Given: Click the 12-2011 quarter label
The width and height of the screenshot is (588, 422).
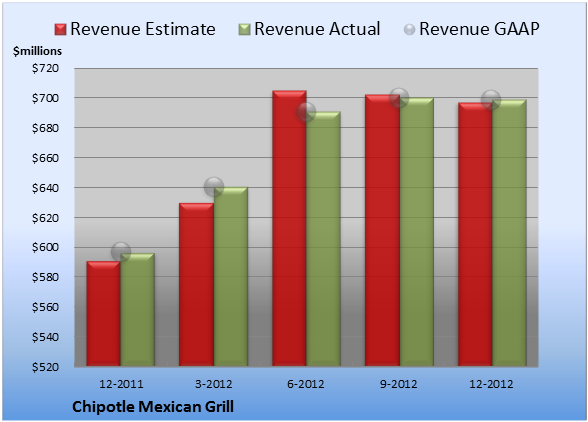Looking at the screenshot, I should click(x=121, y=384).
